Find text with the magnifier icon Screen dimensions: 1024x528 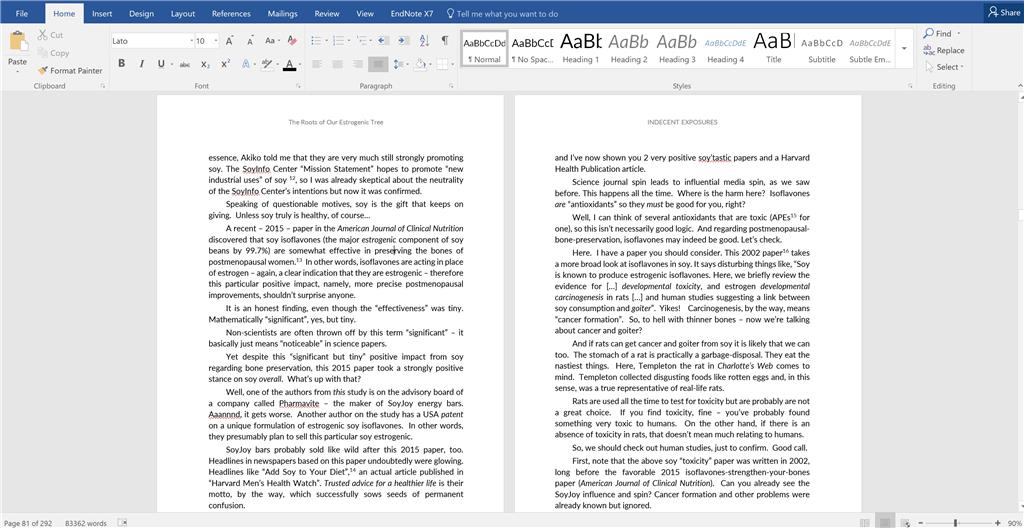[929, 33]
